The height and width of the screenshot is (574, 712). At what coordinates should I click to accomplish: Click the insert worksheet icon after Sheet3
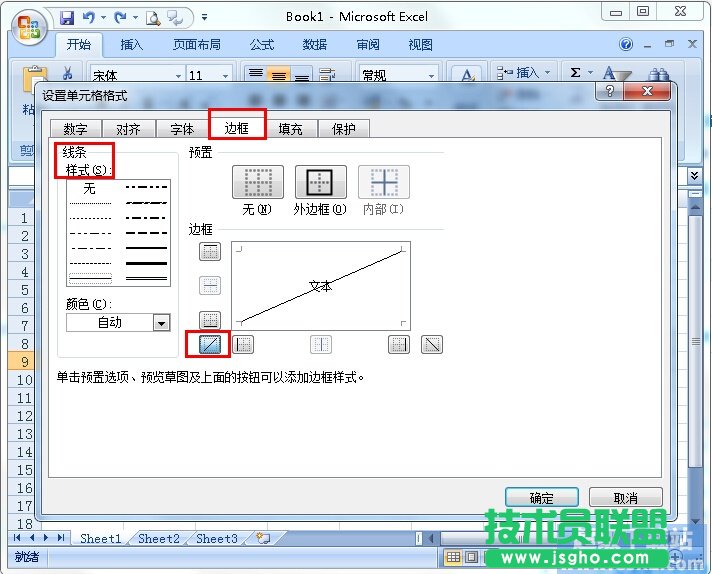click(263, 538)
